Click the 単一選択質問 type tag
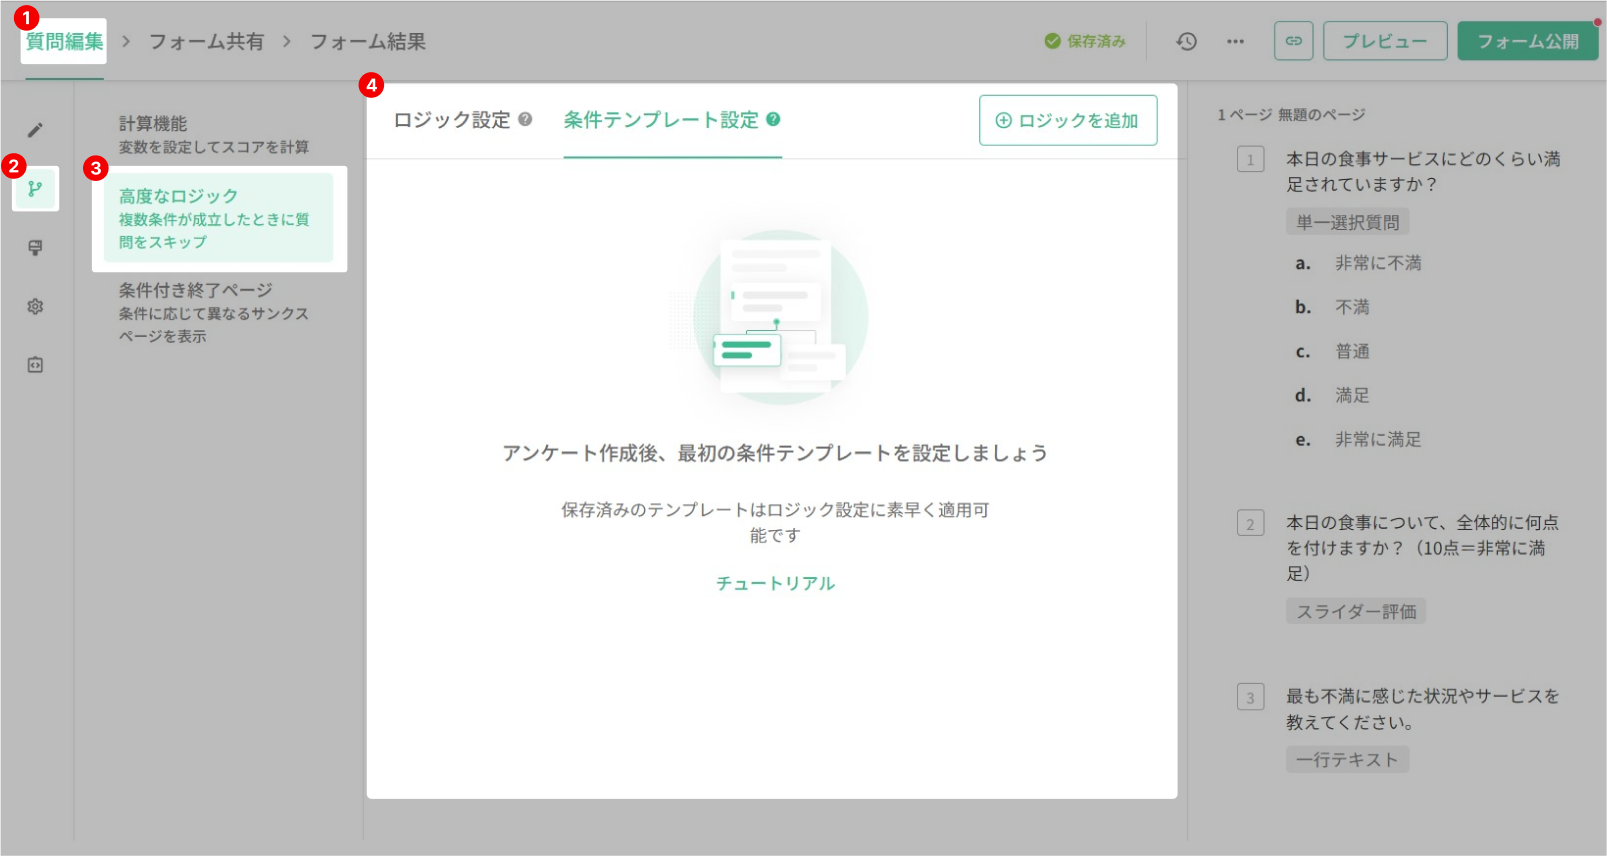 1348,222
